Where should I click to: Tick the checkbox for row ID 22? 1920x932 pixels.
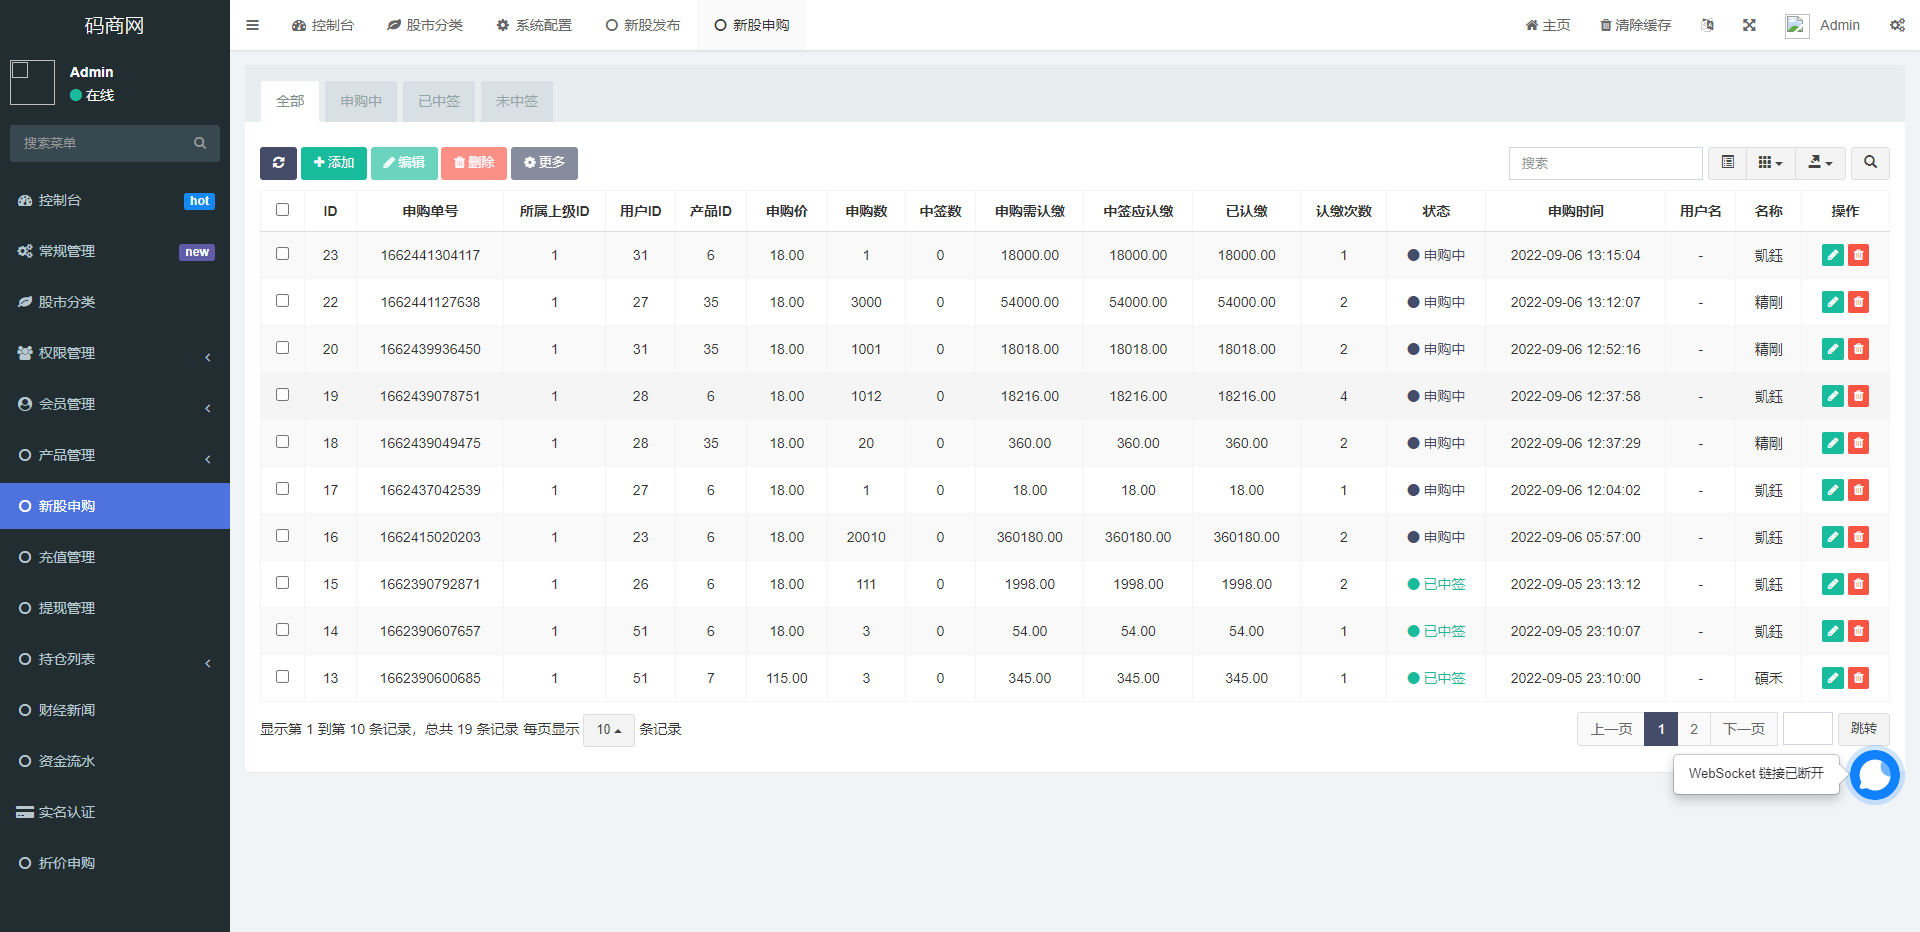[282, 301]
